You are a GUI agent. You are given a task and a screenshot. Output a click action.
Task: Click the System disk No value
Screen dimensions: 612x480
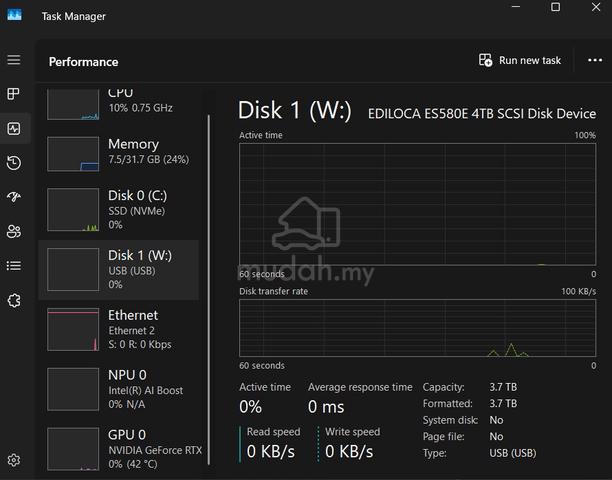coord(496,420)
